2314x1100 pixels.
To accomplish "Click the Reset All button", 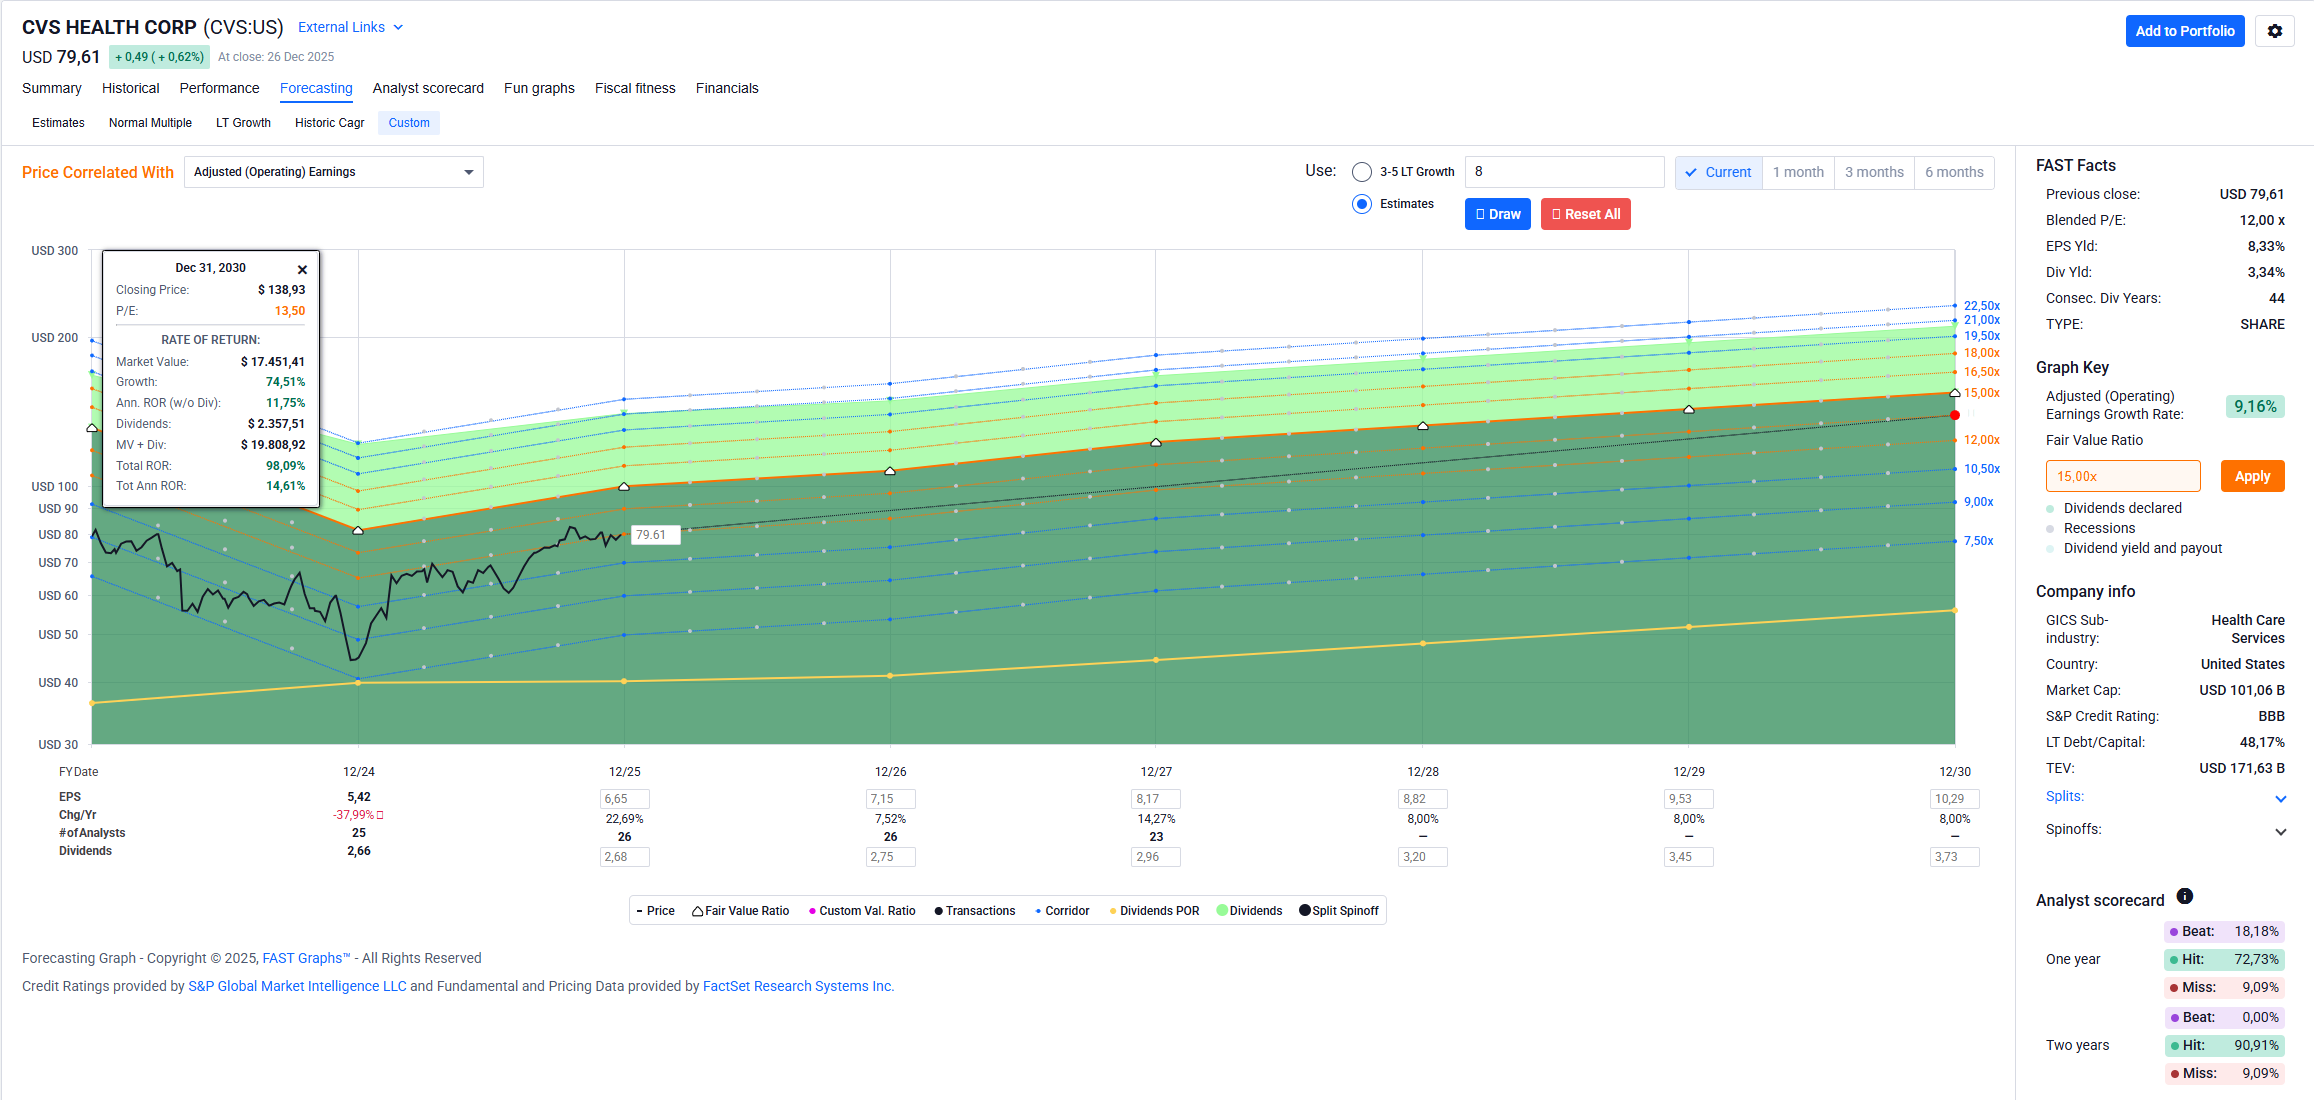I will 1585,214.
